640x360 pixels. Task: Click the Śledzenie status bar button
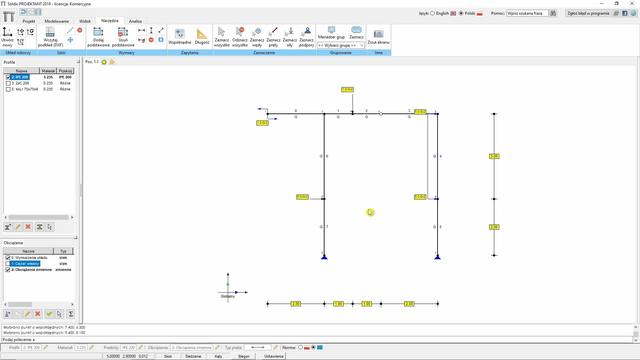click(x=193, y=356)
